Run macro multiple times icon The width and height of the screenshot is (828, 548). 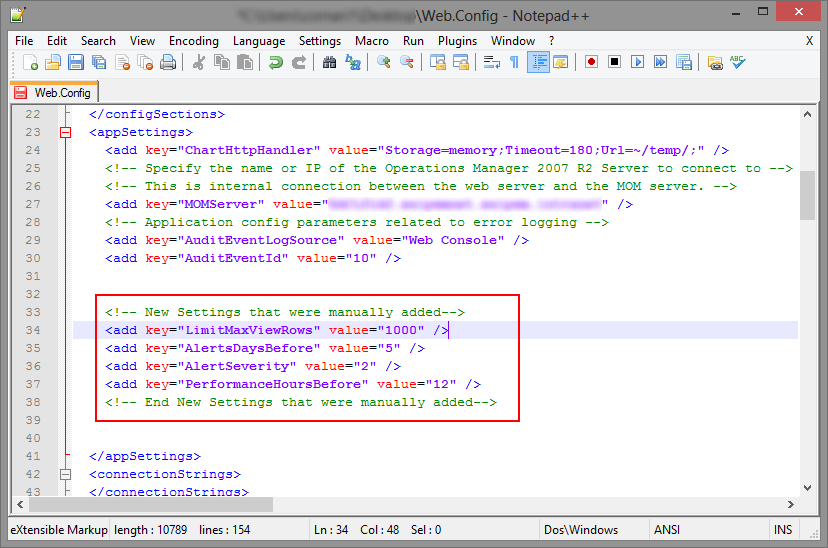coord(661,62)
